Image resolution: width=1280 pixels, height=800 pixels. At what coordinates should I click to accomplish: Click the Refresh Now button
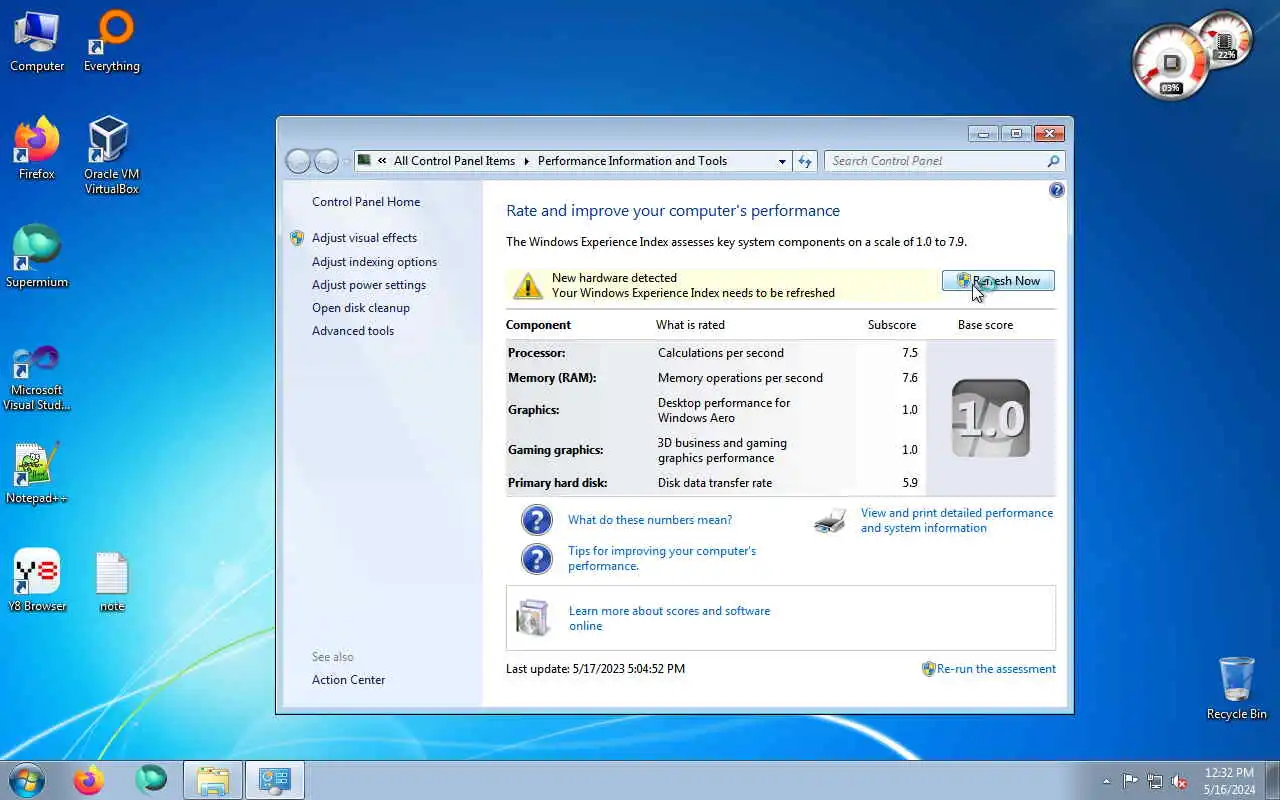pyautogui.click(x=998, y=281)
